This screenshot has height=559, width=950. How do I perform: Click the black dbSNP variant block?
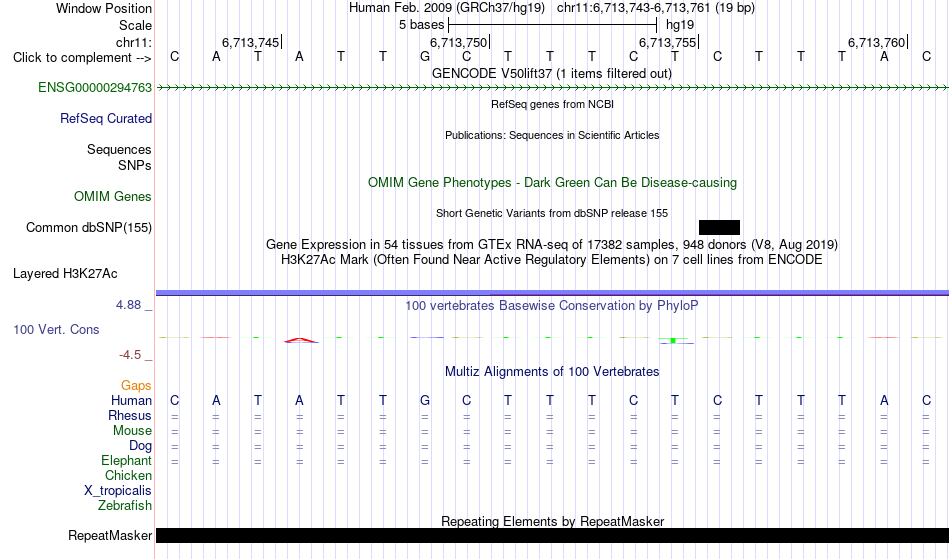click(719, 228)
